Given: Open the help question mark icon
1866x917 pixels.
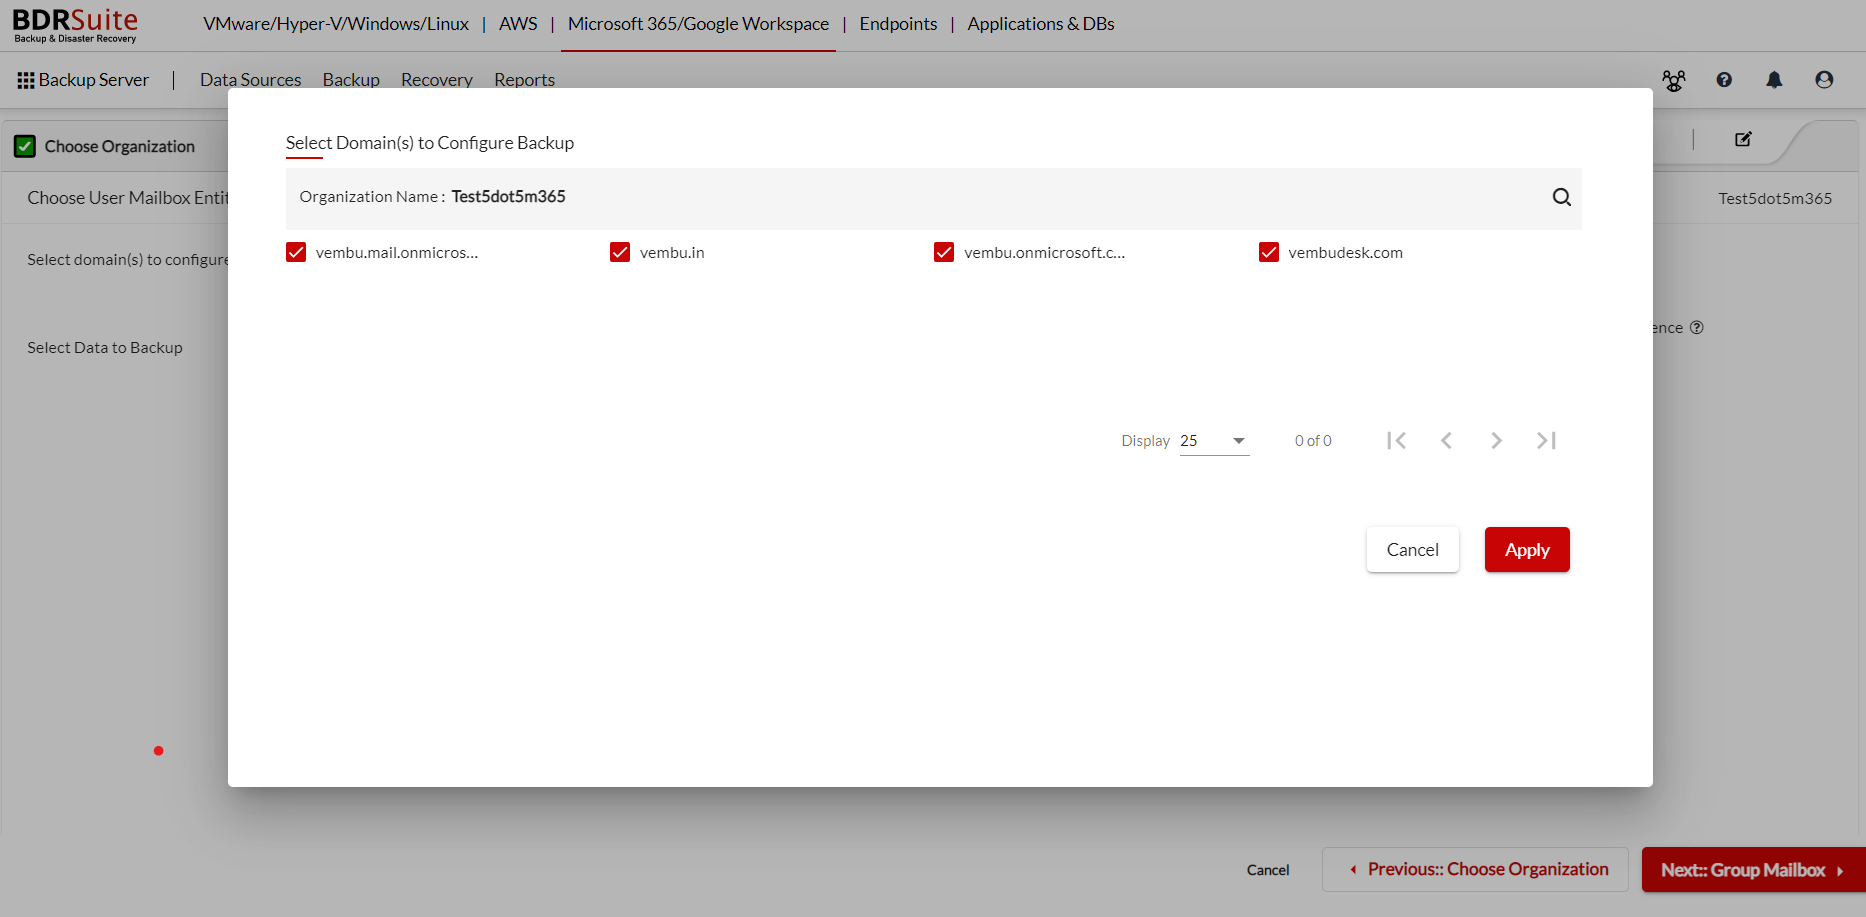Looking at the screenshot, I should [1724, 80].
